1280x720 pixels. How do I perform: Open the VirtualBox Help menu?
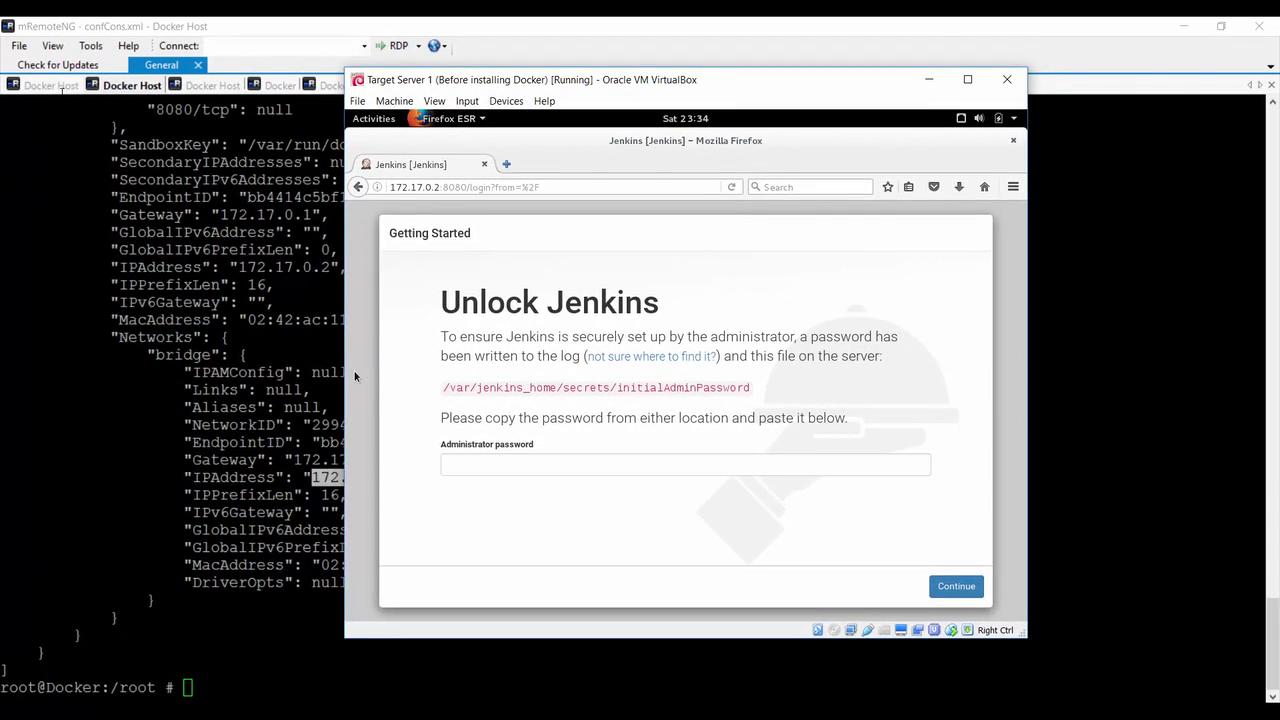[x=544, y=101]
